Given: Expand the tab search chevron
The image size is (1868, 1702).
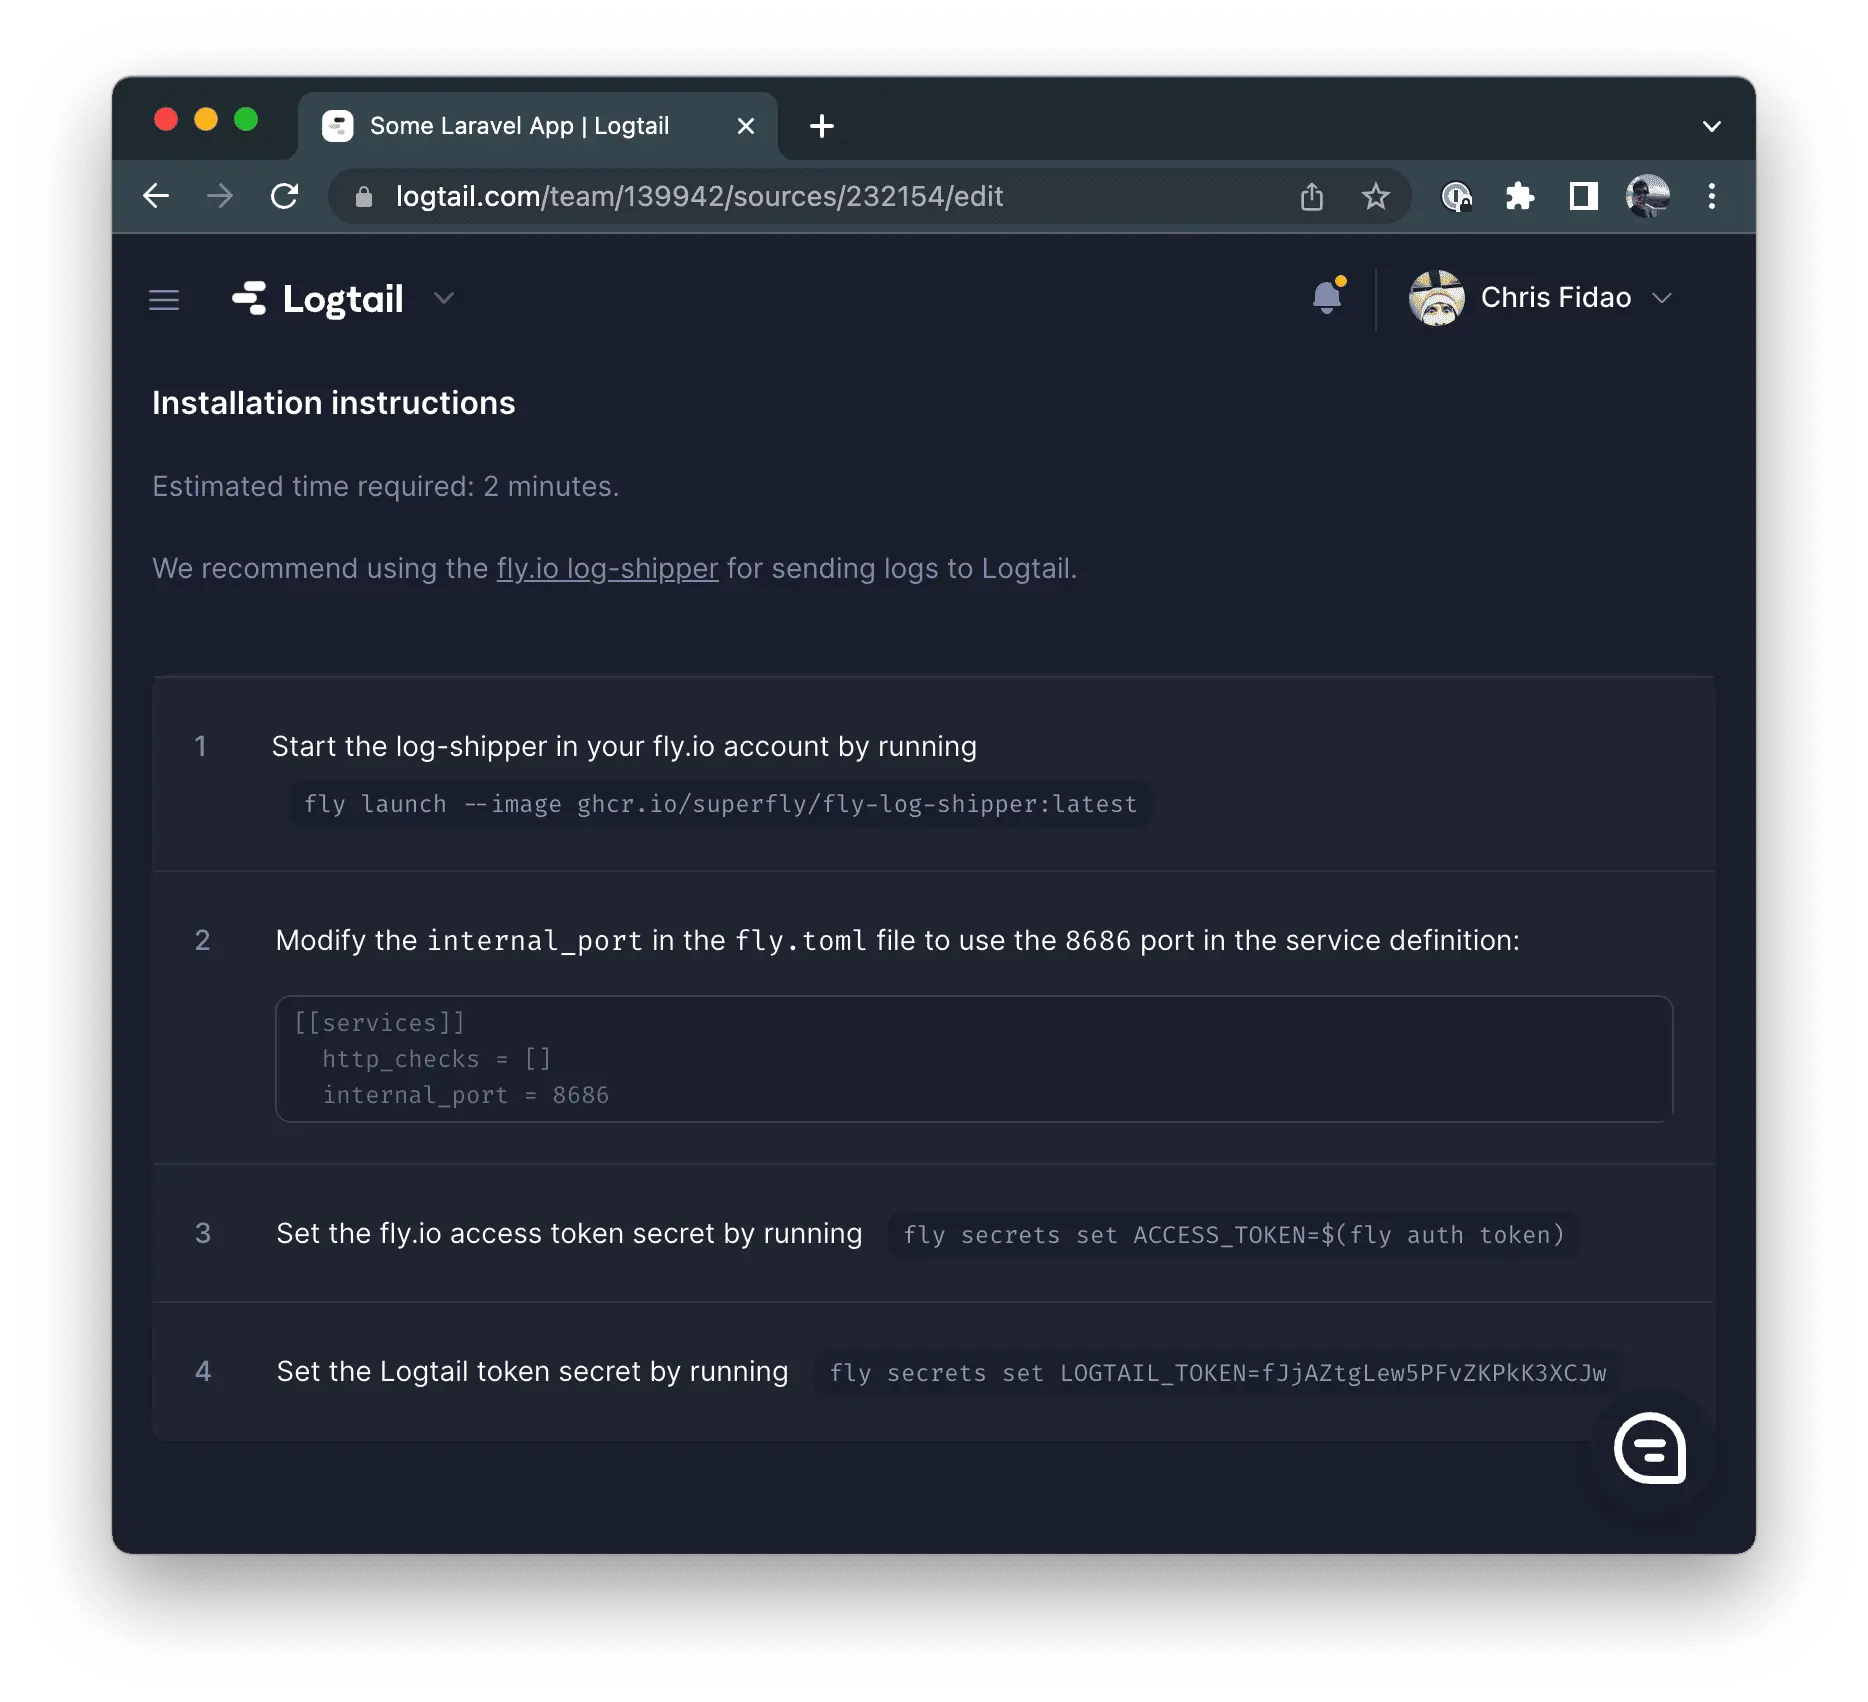Looking at the screenshot, I should coord(1711,126).
